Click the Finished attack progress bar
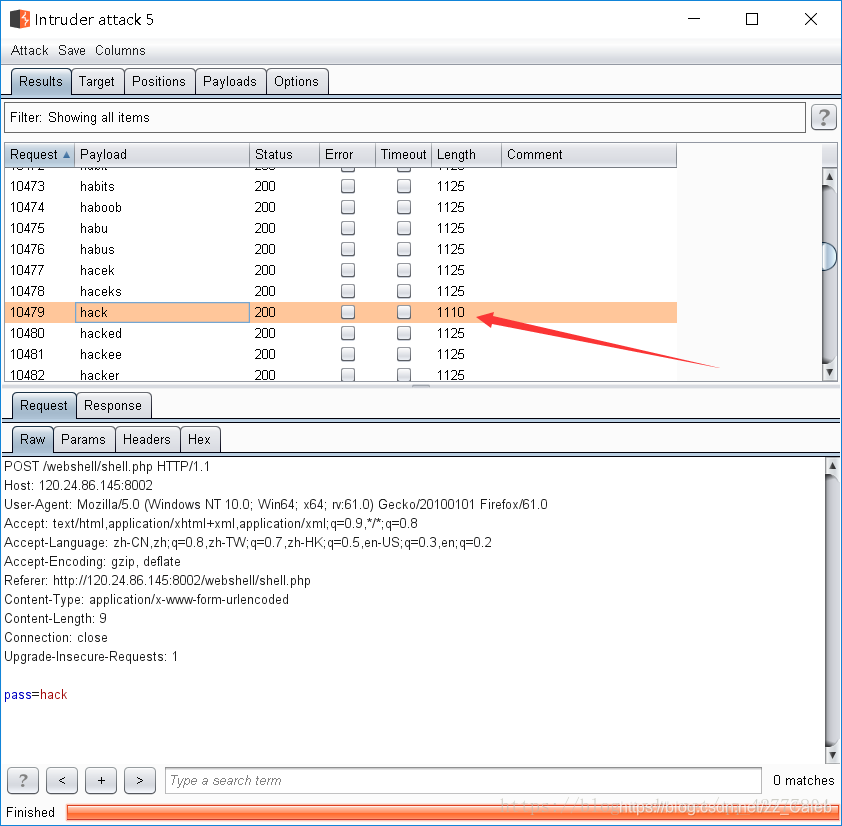Screen dimensions: 842x826 coord(452,812)
